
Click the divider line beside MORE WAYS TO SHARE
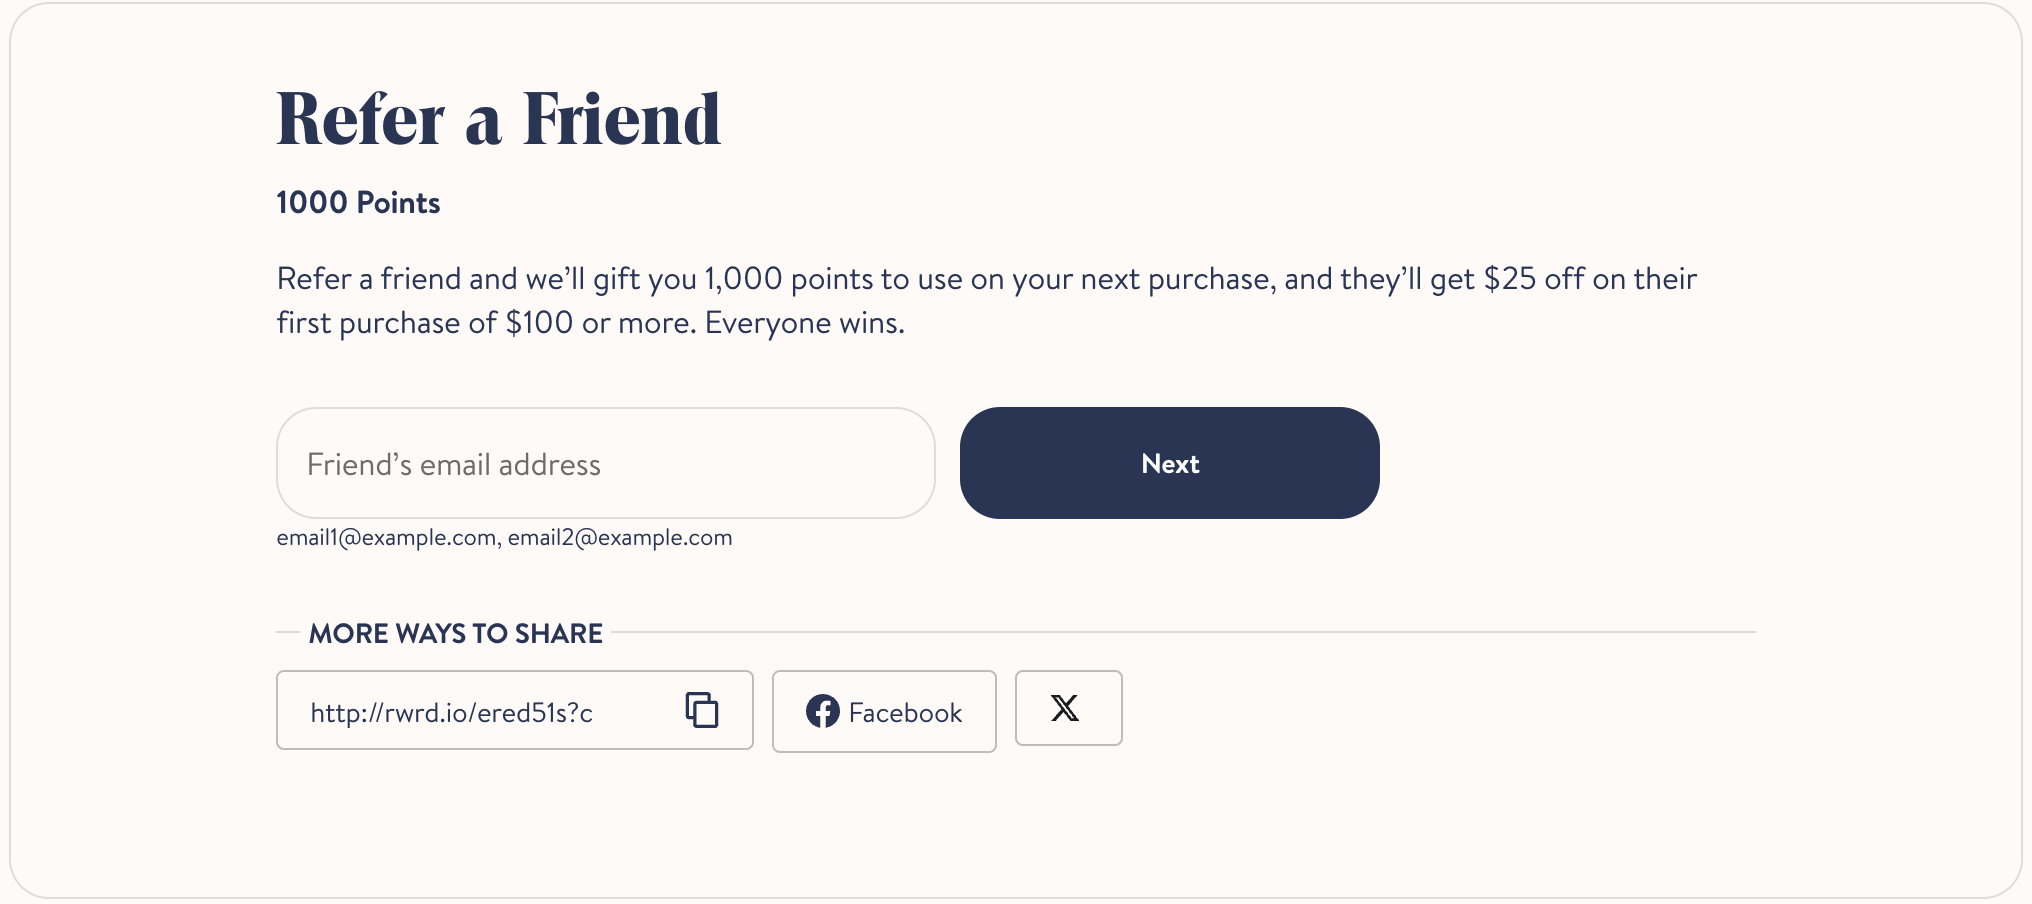[1184, 632]
